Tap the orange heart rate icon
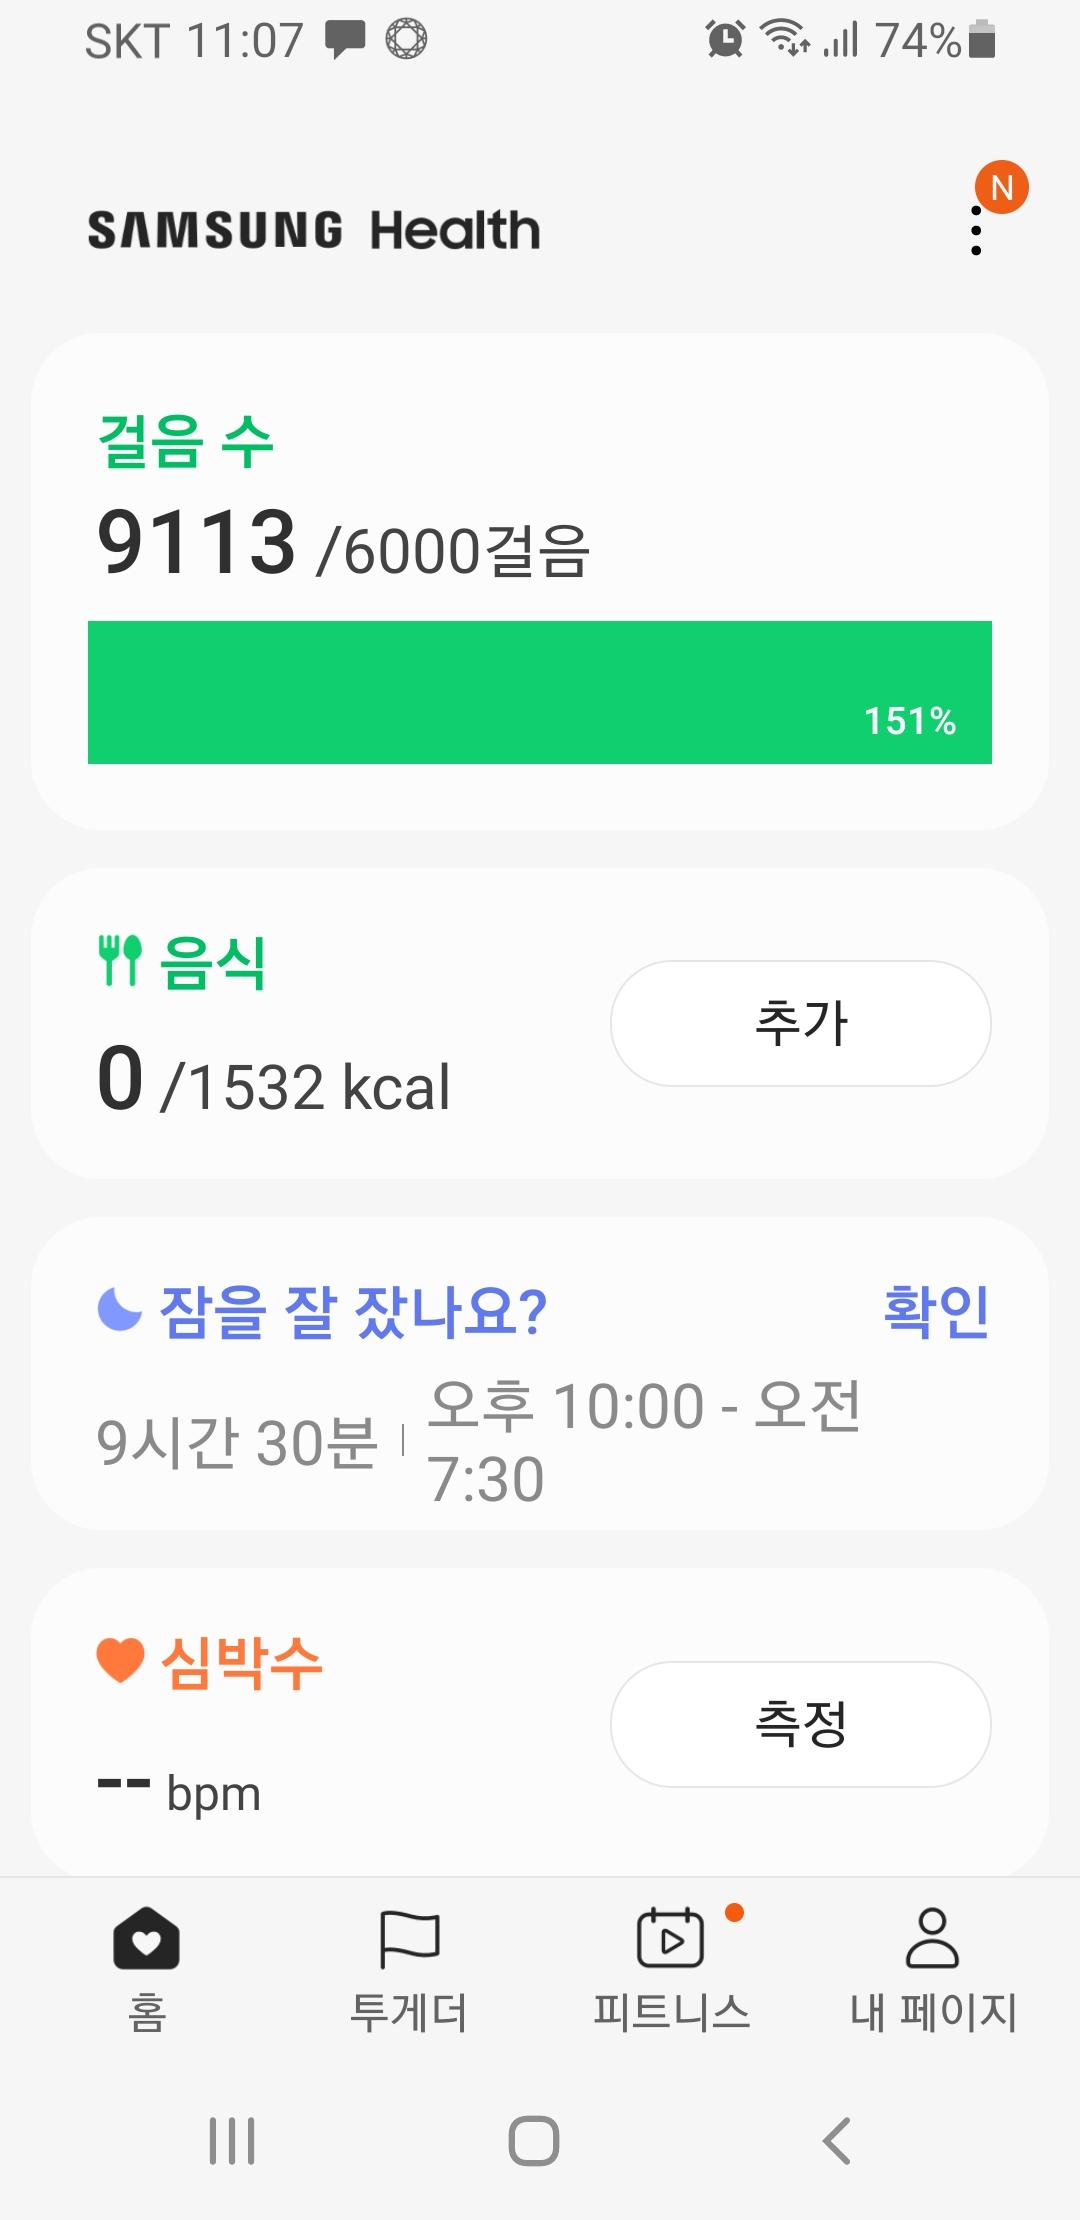 (121, 1661)
